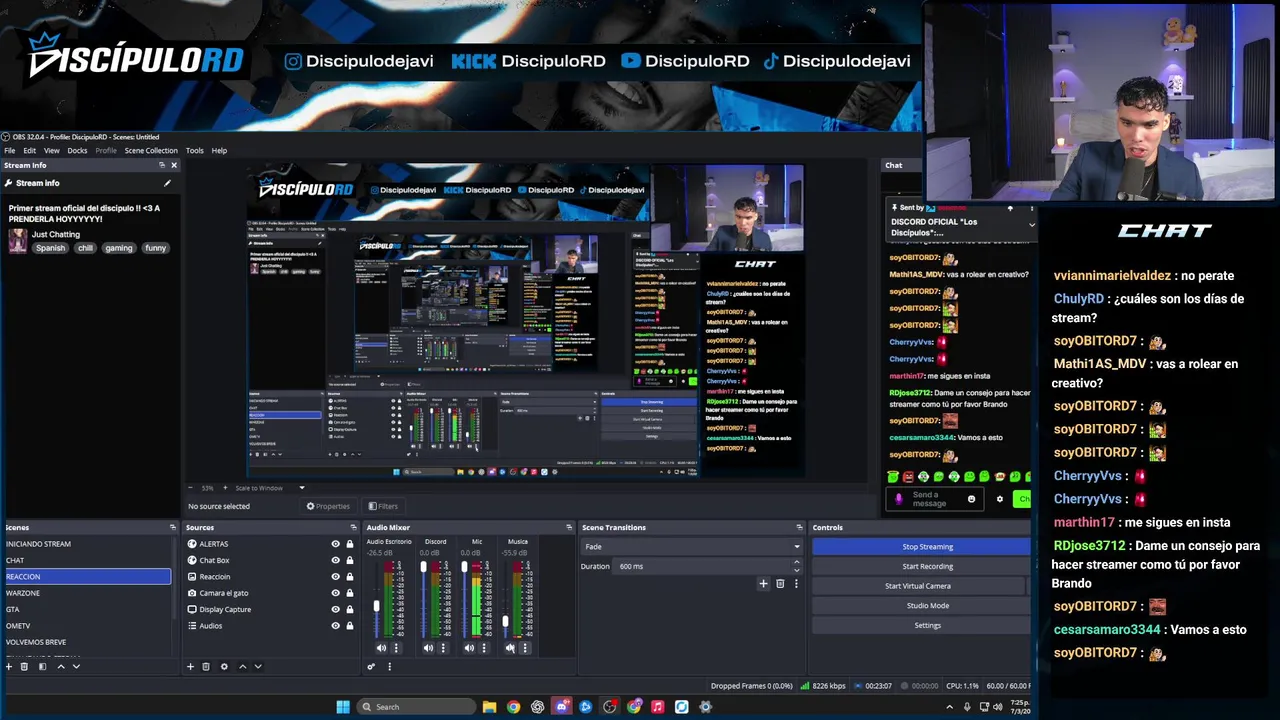This screenshot has height=720, width=1280.
Task: Remove selected scene with the trash icon
Action: [25, 666]
